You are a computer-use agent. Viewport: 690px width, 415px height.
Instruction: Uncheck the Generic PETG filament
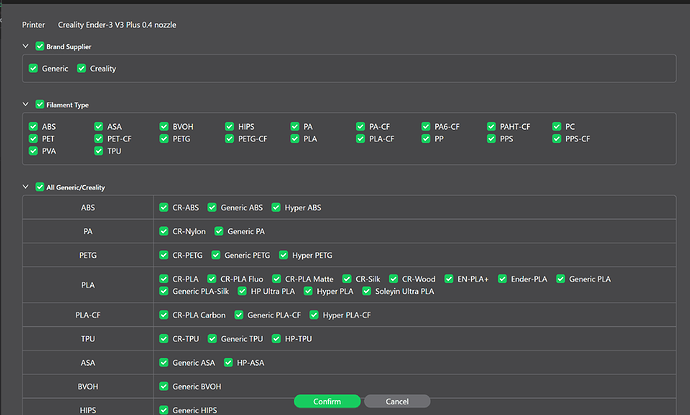(x=216, y=255)
